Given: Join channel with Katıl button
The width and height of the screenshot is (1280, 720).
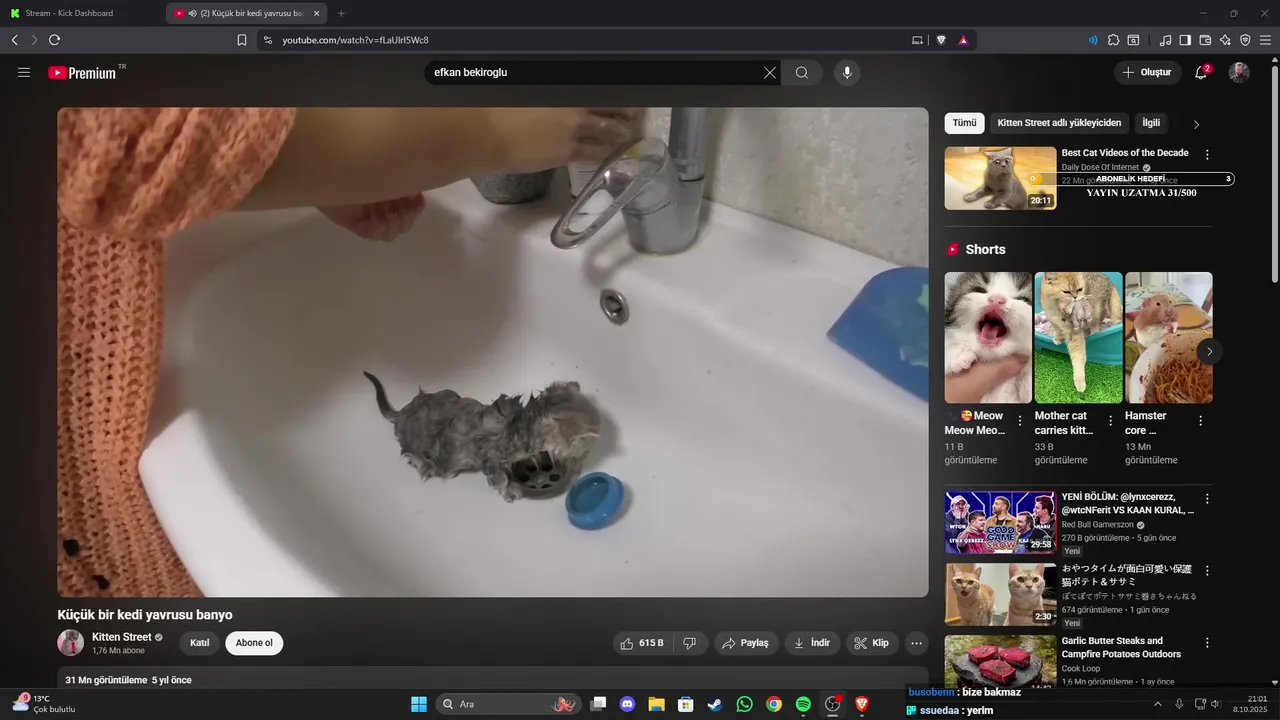Looking at the screenshot, I should point(200,643).
